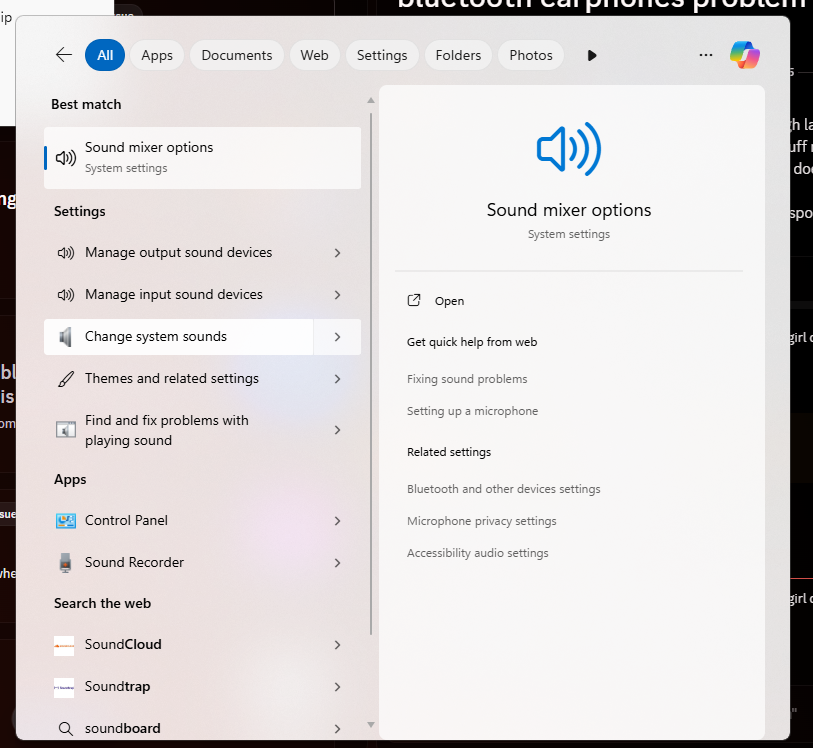Click the Change system sounds speaker icon
This screenshot has height=748, width=813.
point(65,337)
